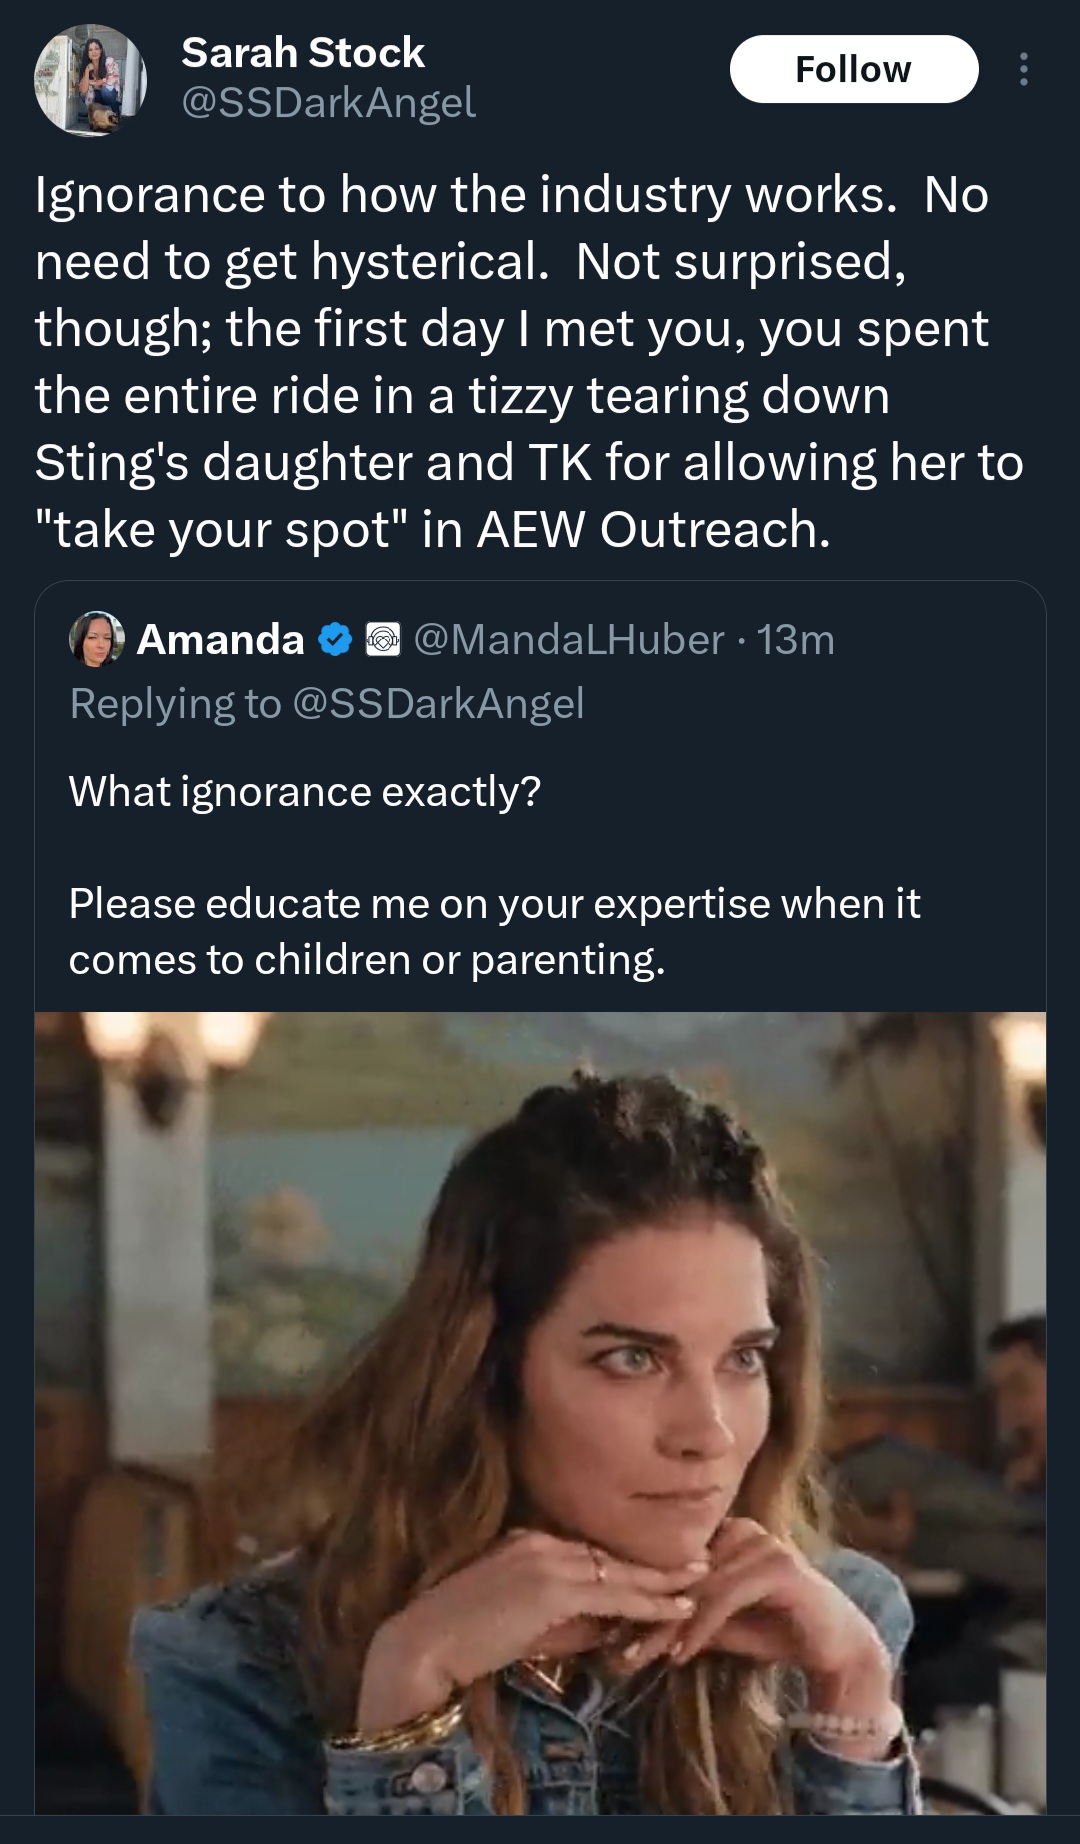Click the words "AEW Outreach" in the tweet

(653, 530)
